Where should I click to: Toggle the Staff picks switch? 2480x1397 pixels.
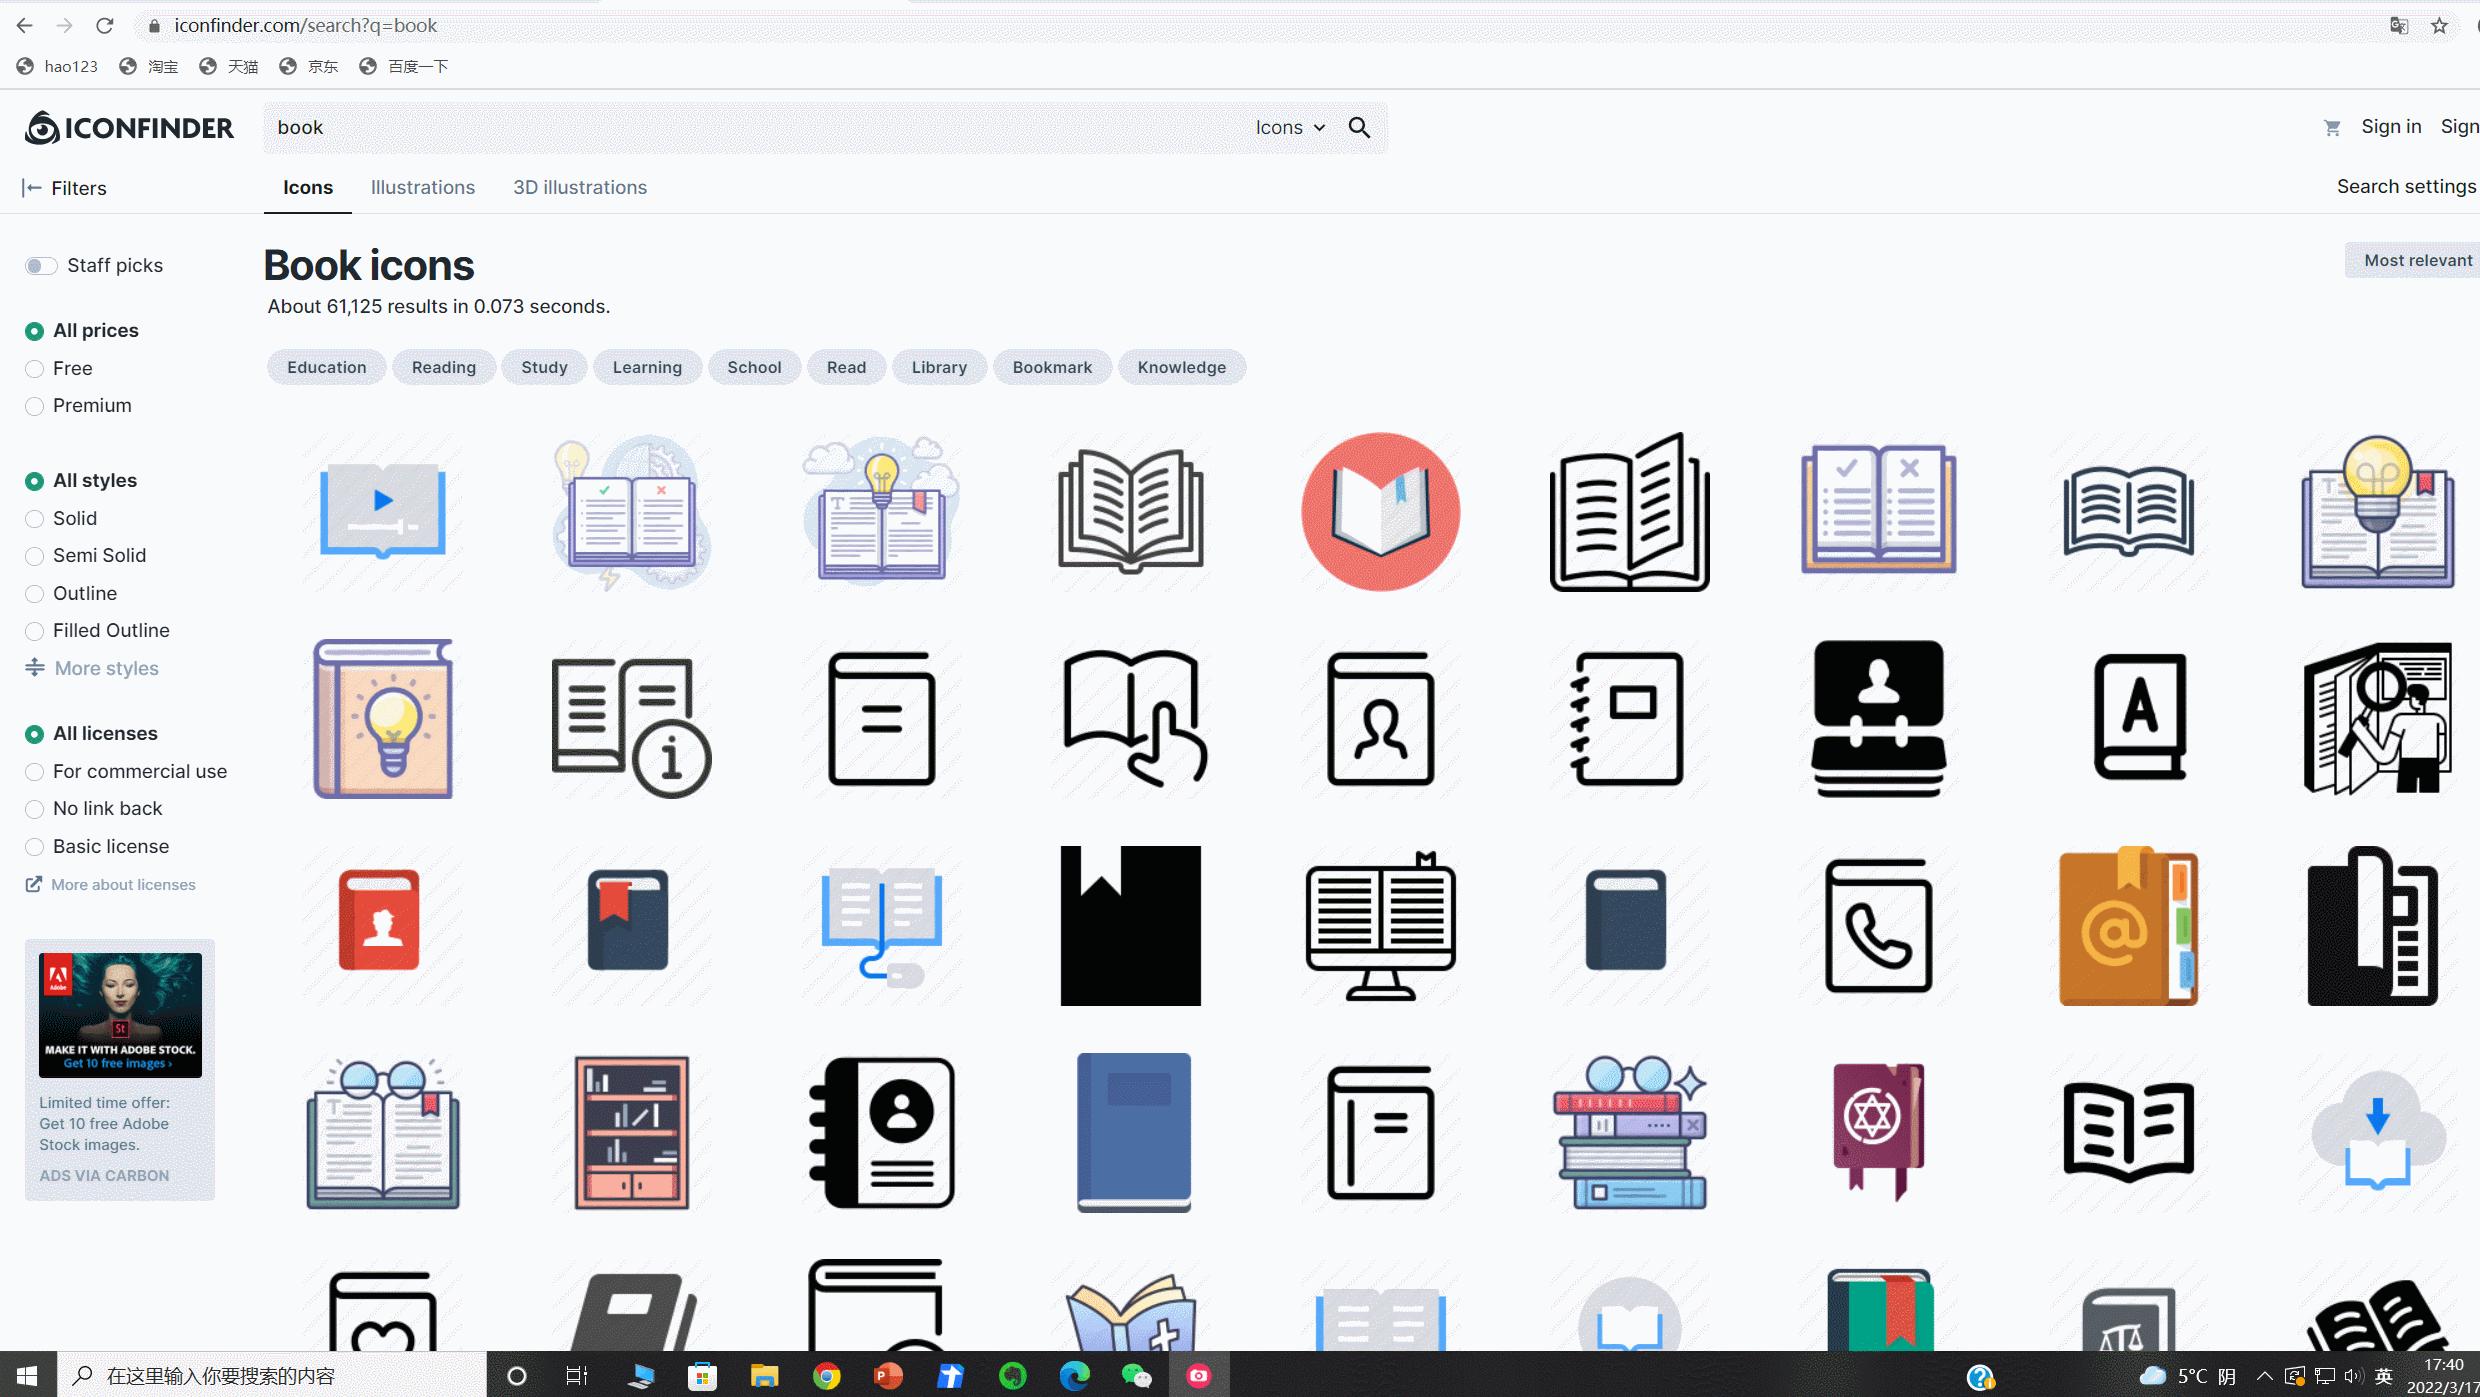pos(41,265)
